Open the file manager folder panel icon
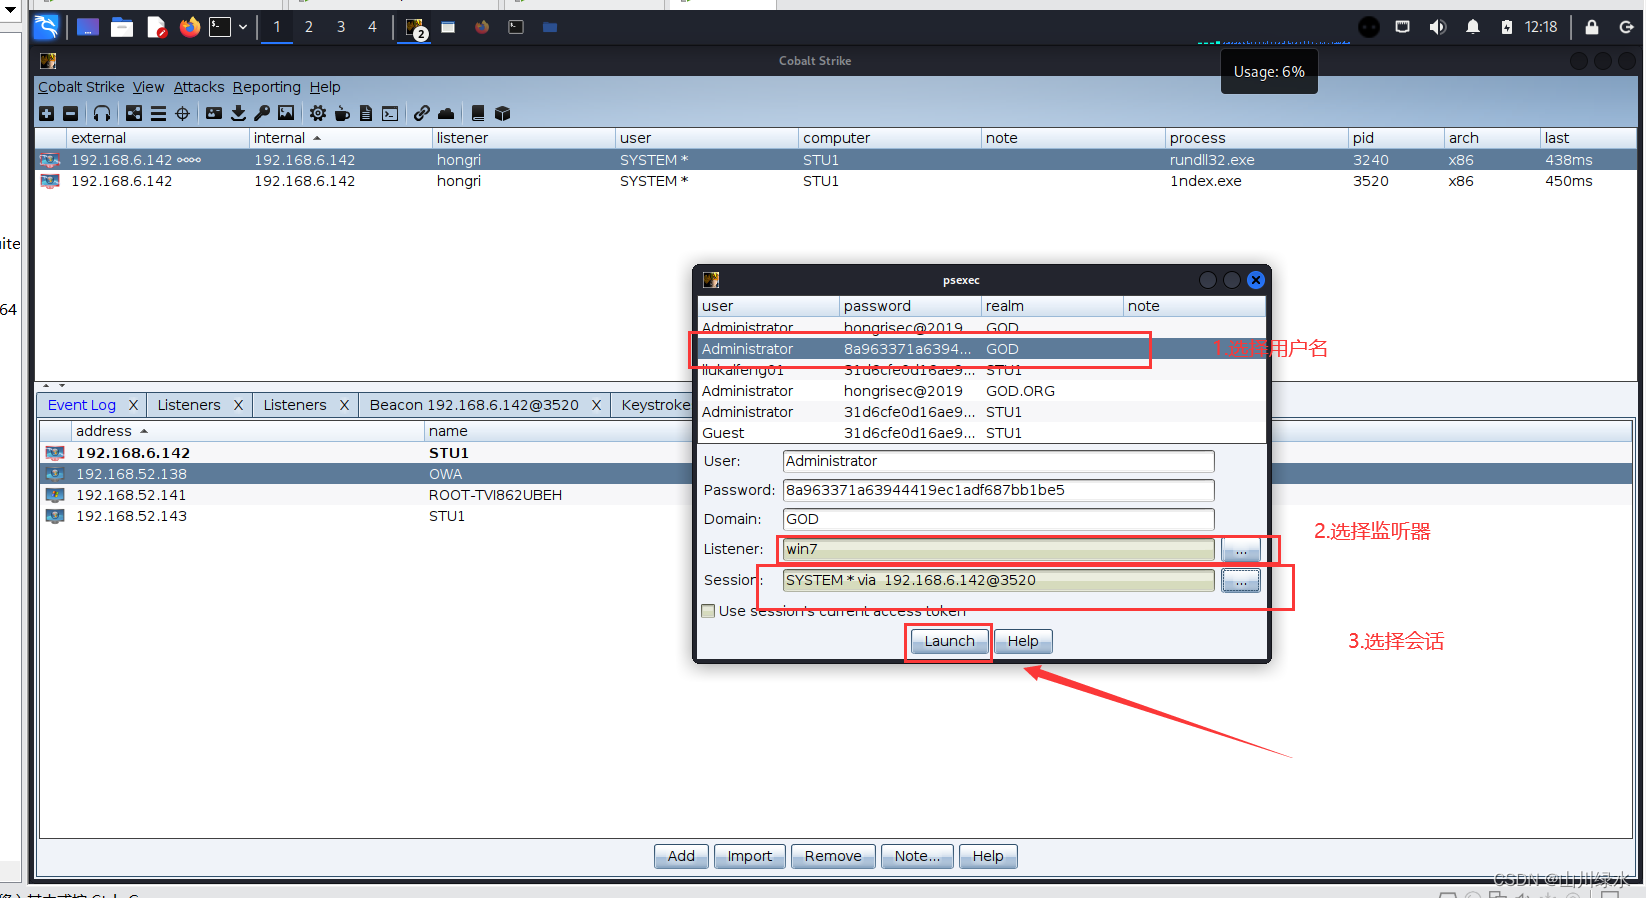This screenshot has width=1646, height=898. coord(122,27)
